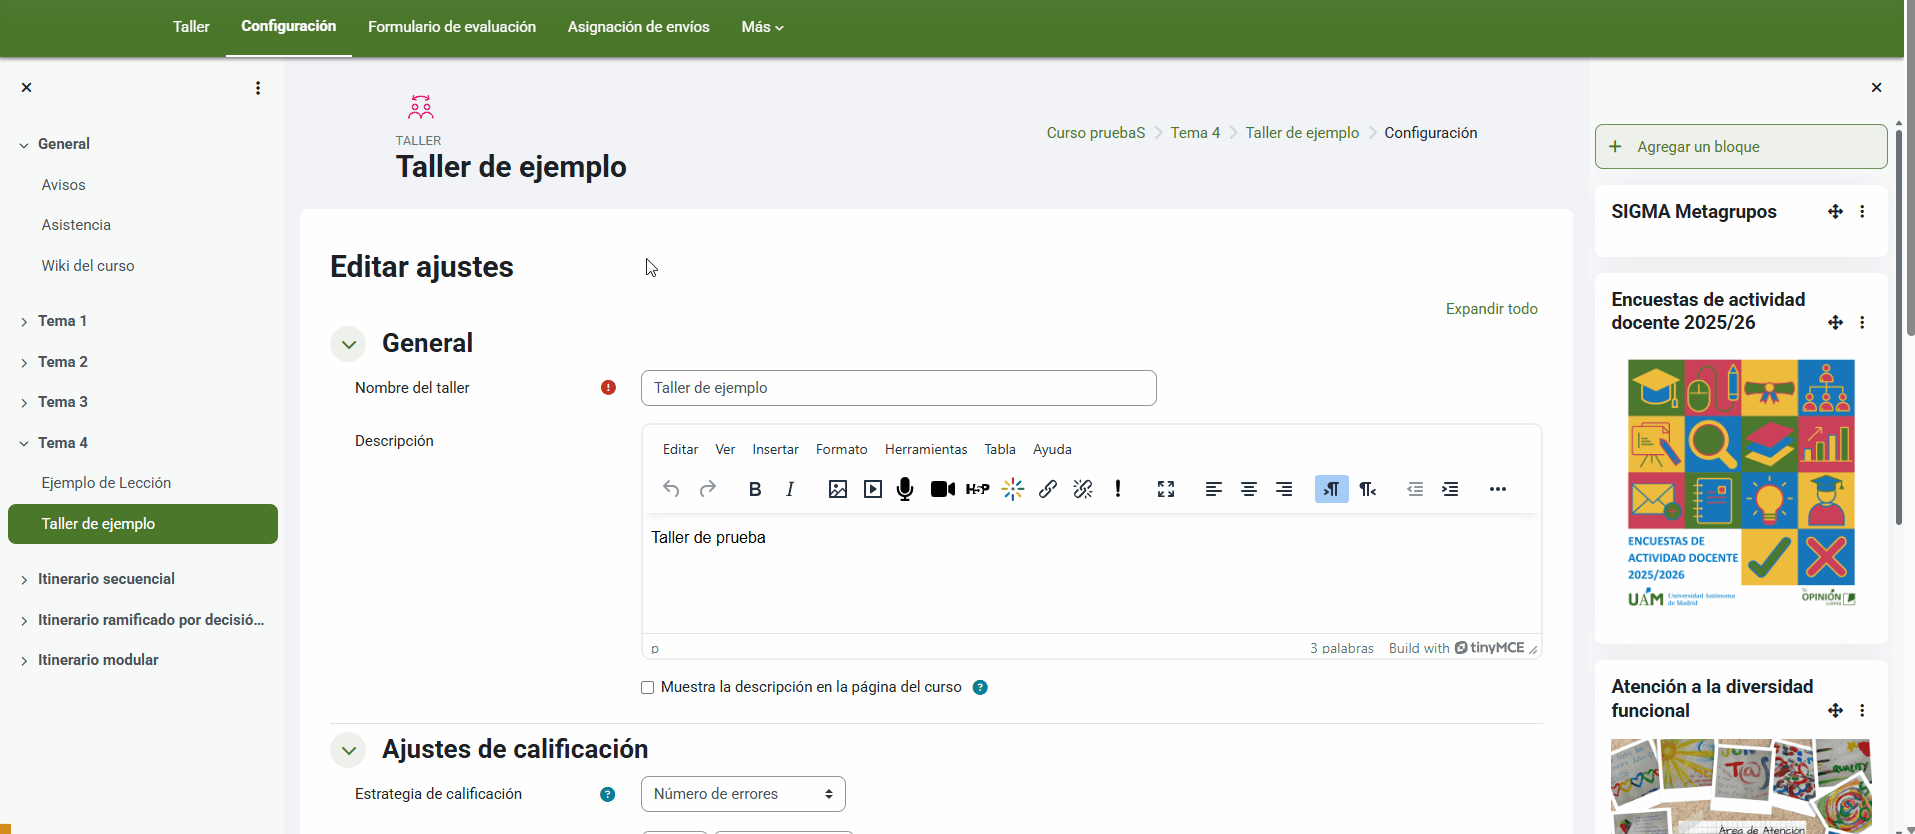Click Expandir todo link
1915x834 pixels.
(x=1492, y=309)
